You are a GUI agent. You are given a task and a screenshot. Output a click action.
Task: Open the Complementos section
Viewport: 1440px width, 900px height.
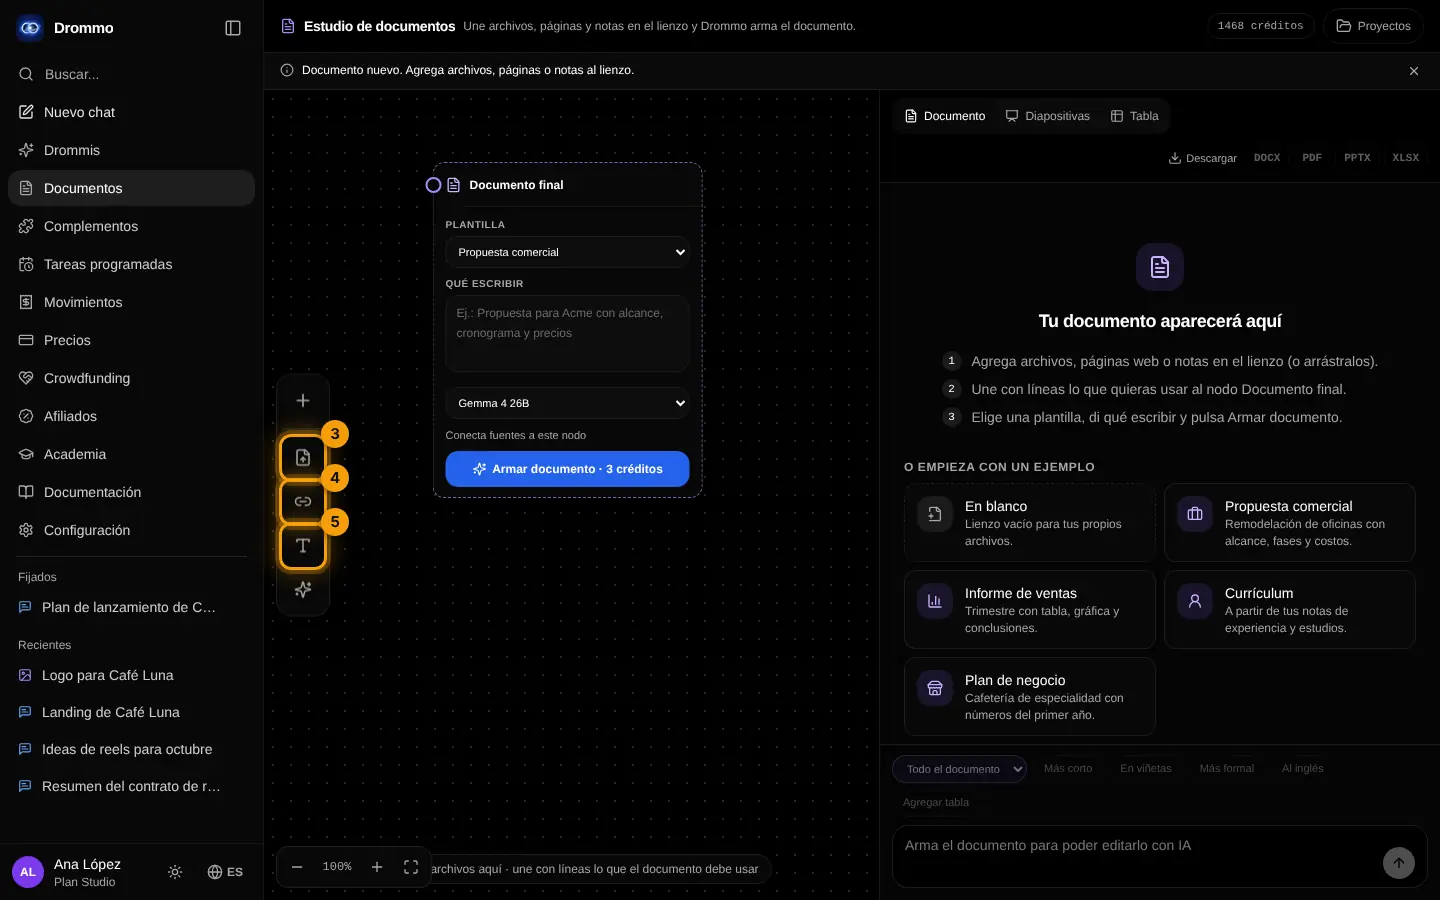coord(131,226)
